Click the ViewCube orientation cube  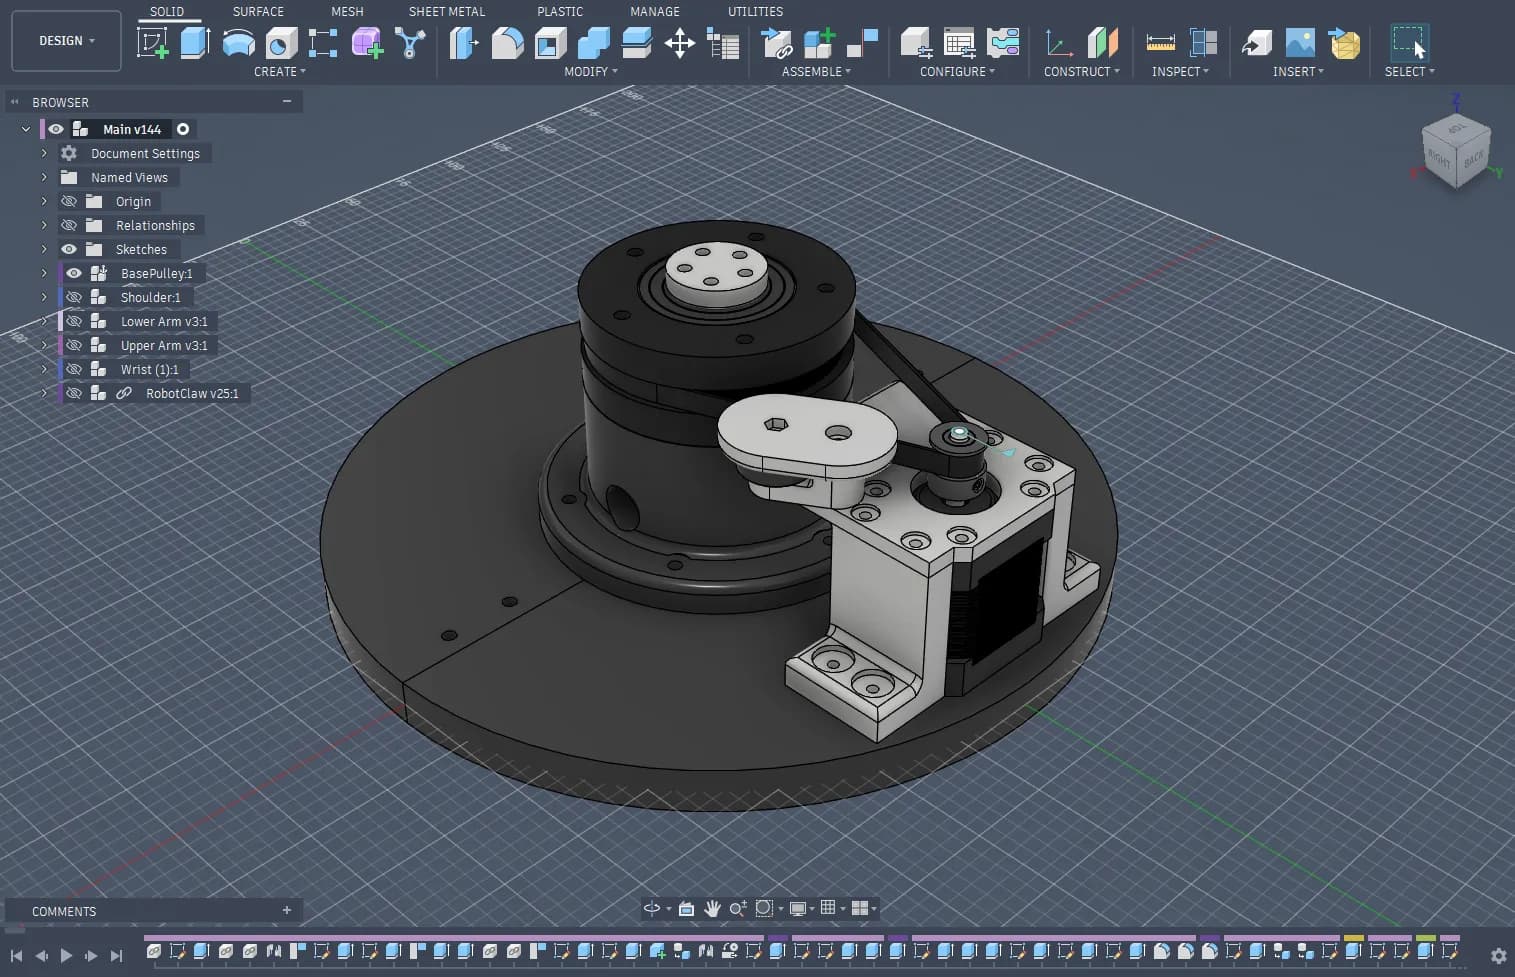click(1457, 150)
